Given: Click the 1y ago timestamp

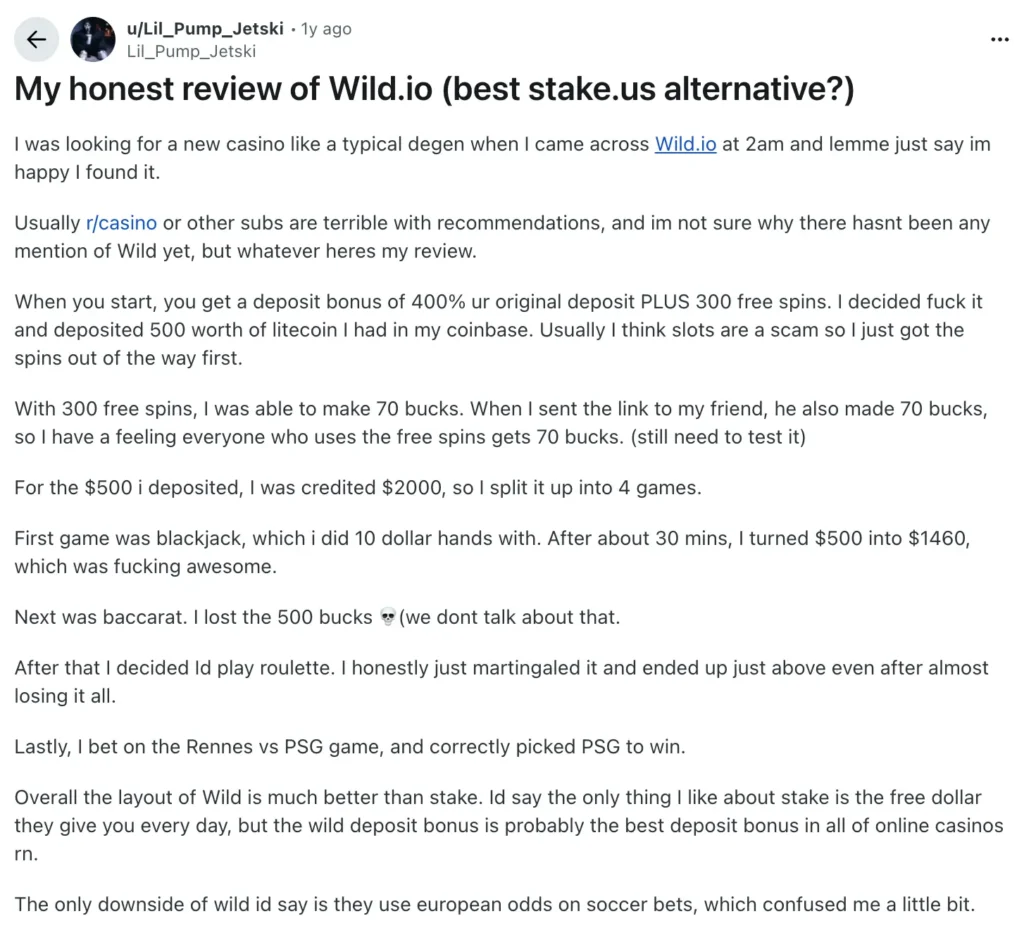Looking at the screenshot, I should tap(325, 28).
